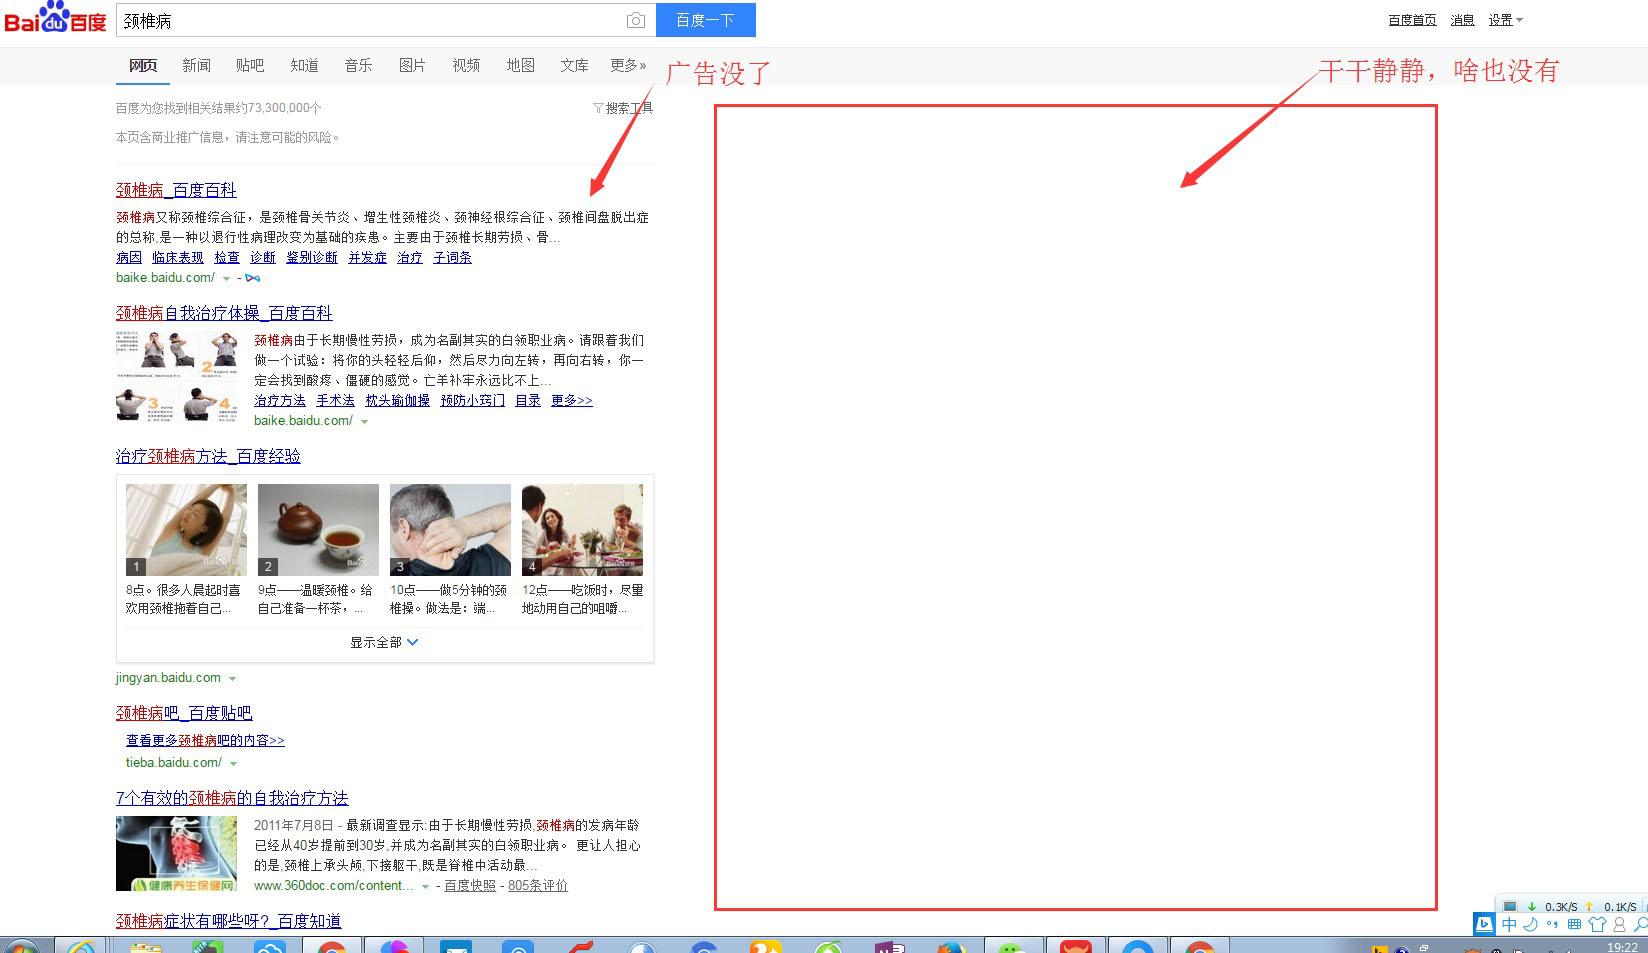
Task: Open IME soft keyboard icon
Action: [x=1574, y=924]
